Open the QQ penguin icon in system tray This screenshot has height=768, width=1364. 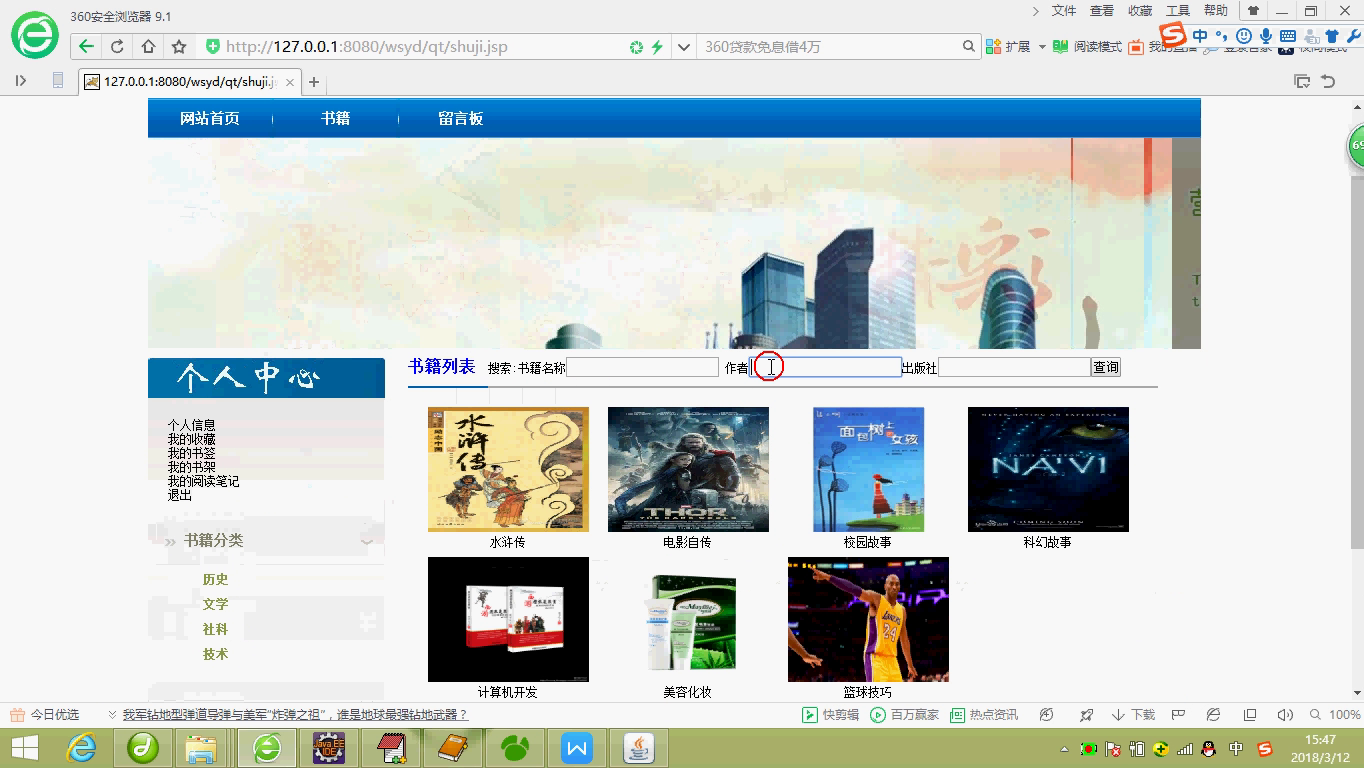click(1208, 749)
